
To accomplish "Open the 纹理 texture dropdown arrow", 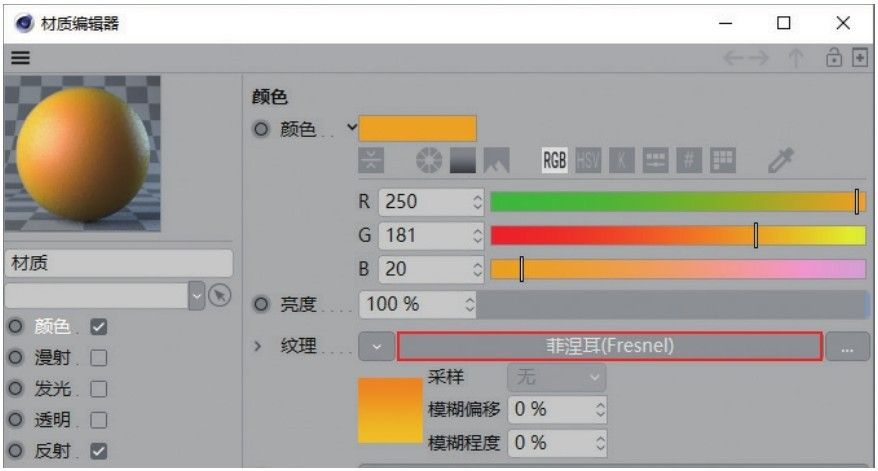I will pyautogui.click(x=376, y=347).
